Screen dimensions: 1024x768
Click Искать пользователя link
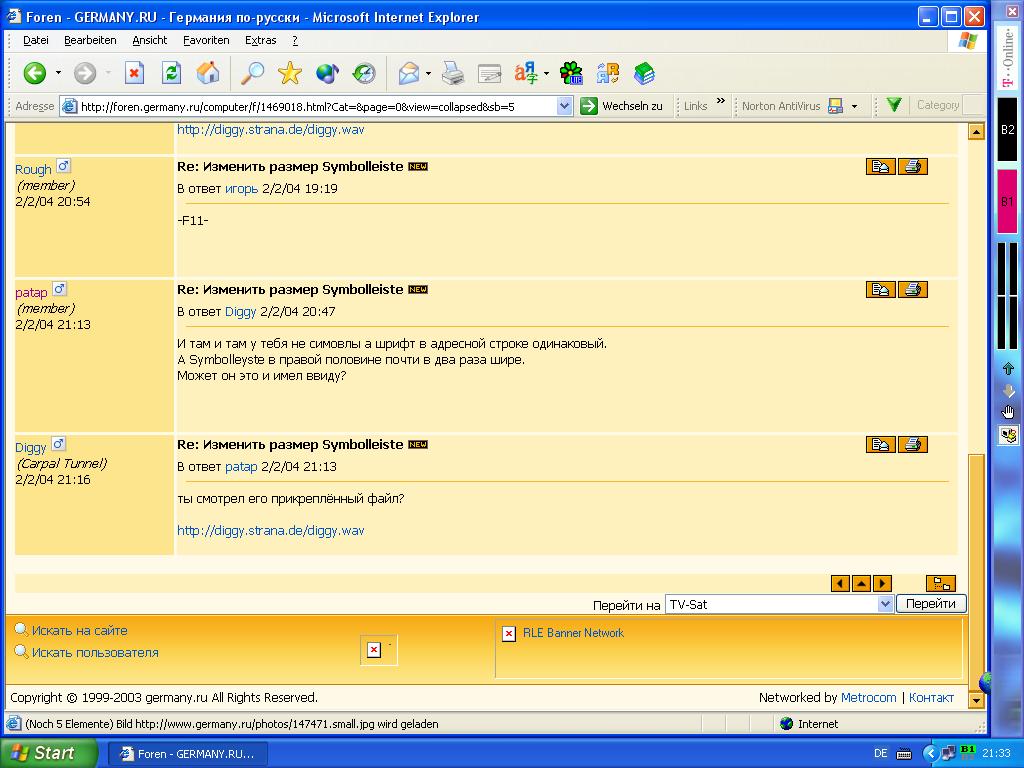[x=95, y=652]
